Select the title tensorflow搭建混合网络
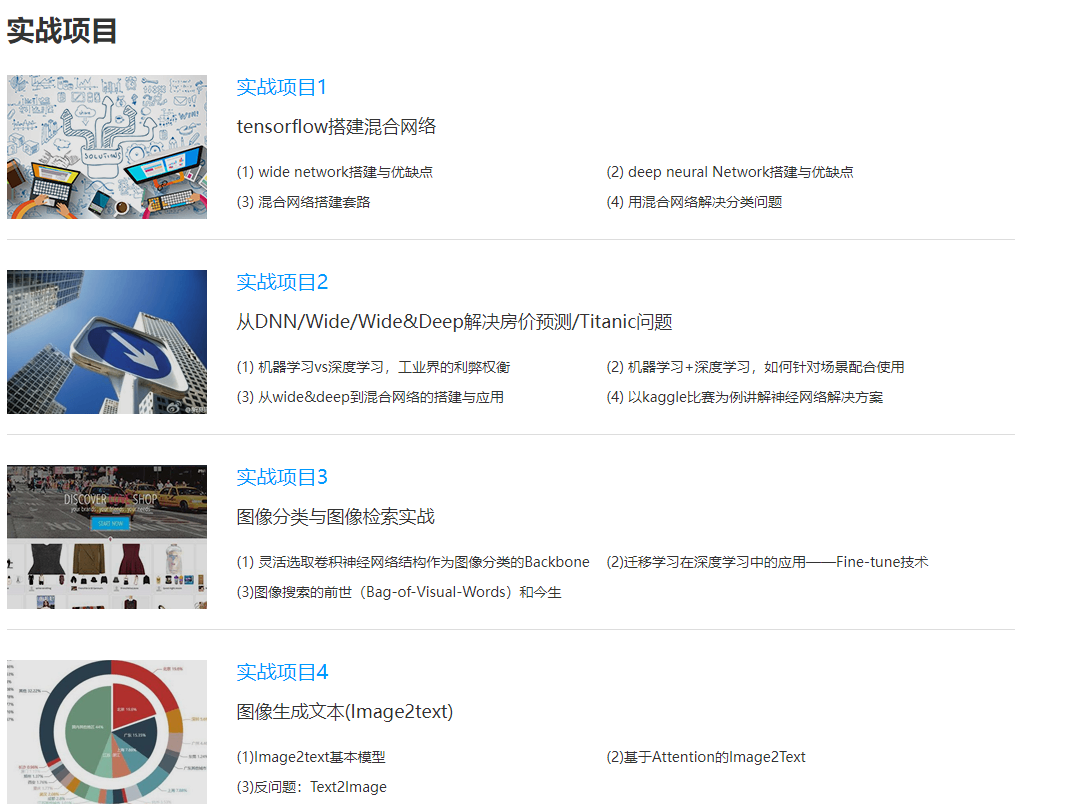This screenshot has width=1069, height=809. point(336,127)
